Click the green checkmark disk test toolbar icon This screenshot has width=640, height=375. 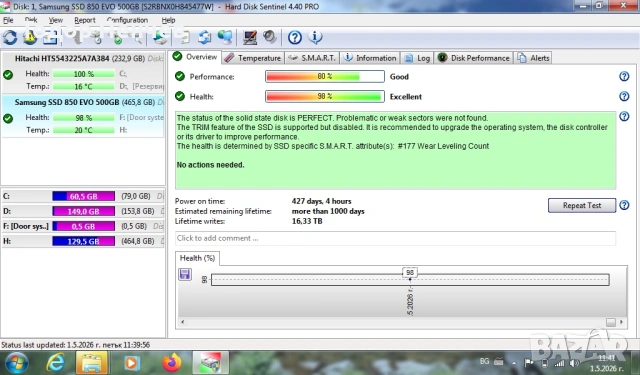[x=118, y=38]
